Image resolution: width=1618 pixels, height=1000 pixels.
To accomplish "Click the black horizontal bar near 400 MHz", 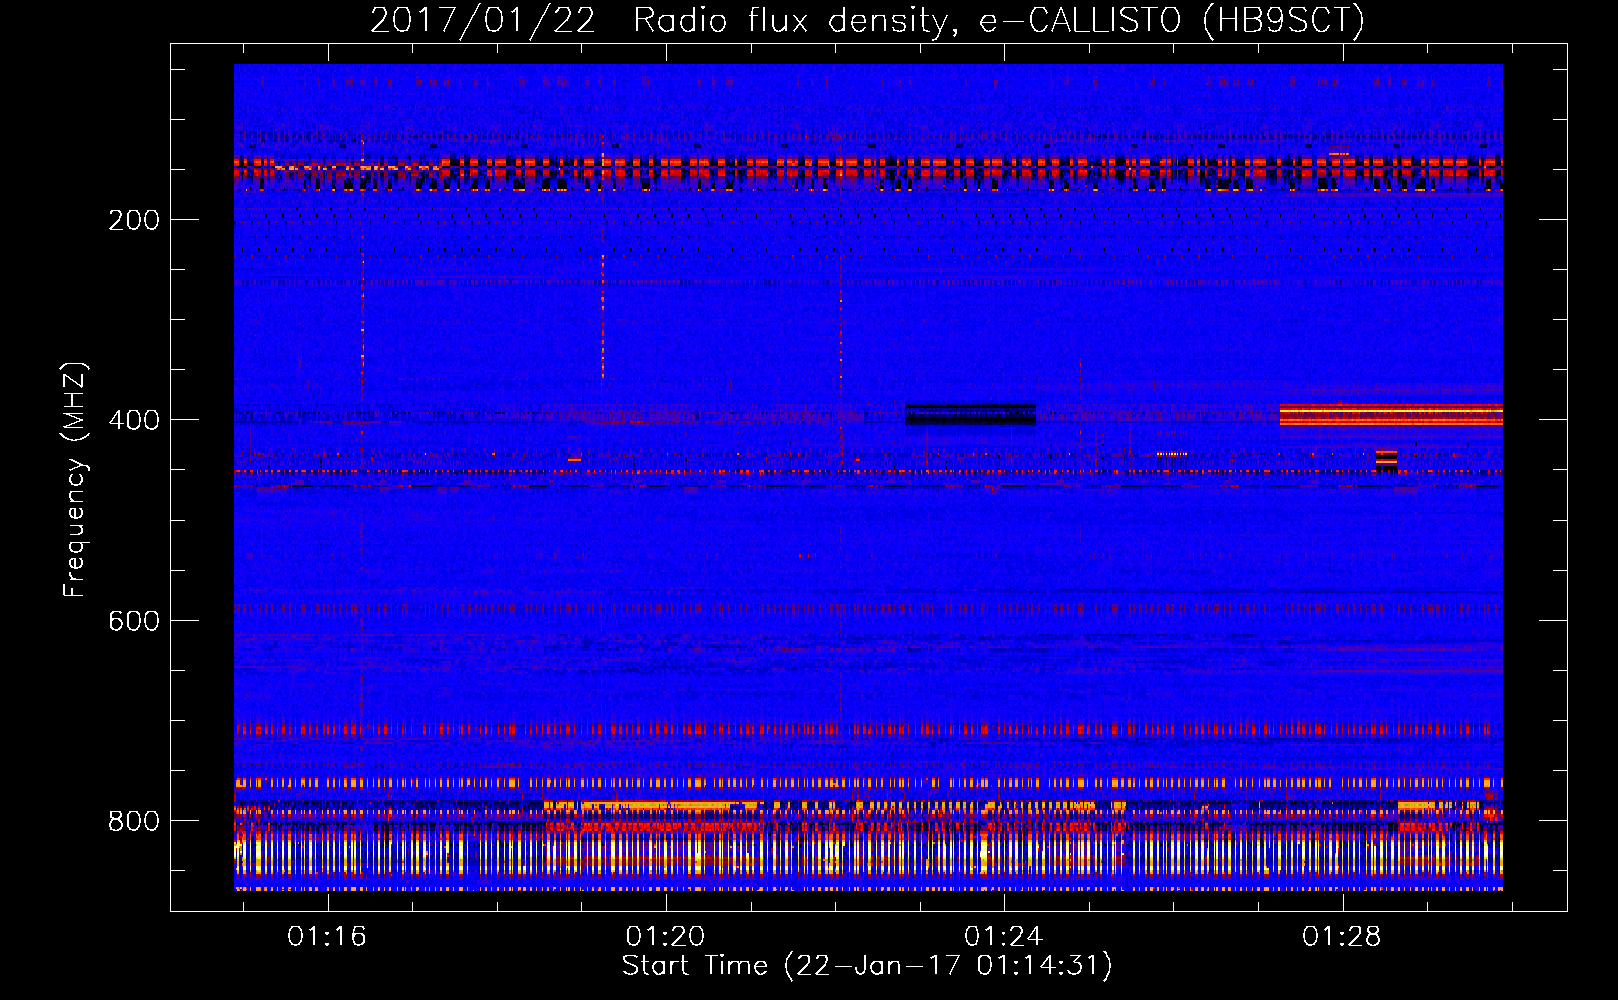I will tap(970, 414).
